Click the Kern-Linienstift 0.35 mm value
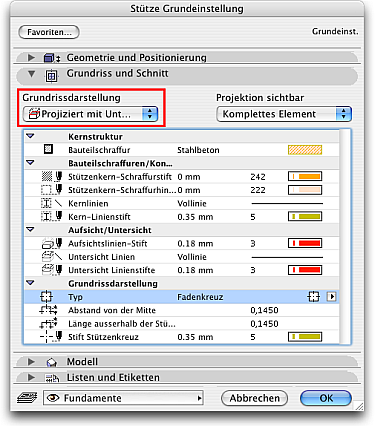 click(x=195, y=217)
